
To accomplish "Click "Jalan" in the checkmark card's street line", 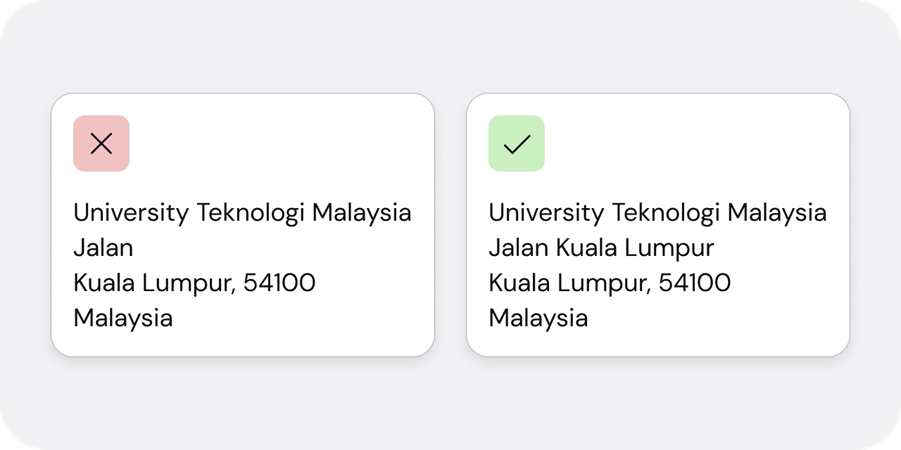I will tap(518, 248).
